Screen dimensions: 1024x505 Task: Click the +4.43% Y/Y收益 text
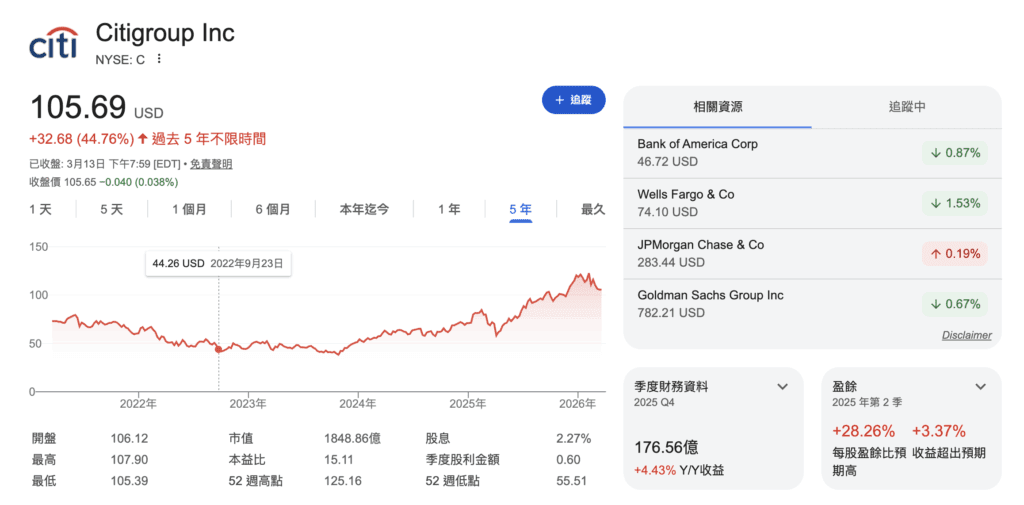pos(679,470)
